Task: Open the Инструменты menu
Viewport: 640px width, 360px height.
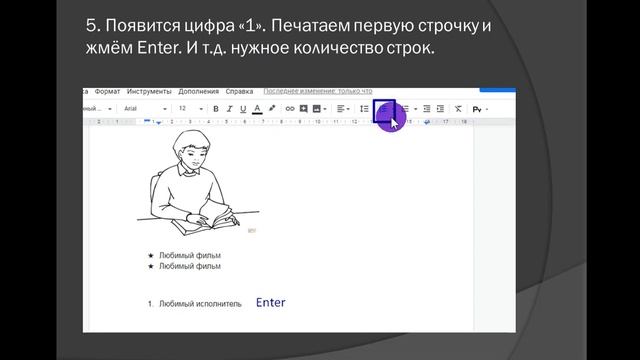Action: click(x=149, y=91)
